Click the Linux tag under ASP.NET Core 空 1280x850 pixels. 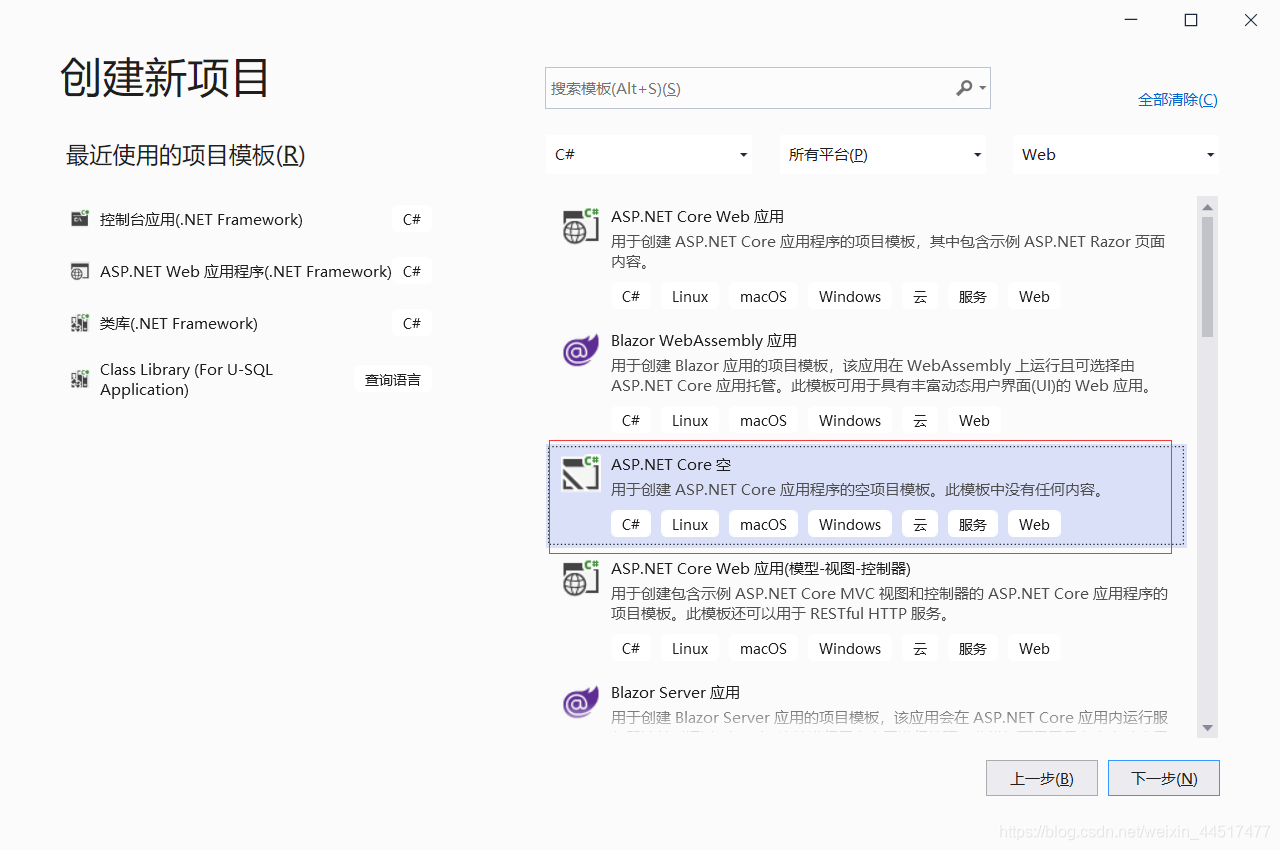coord(689,523)
